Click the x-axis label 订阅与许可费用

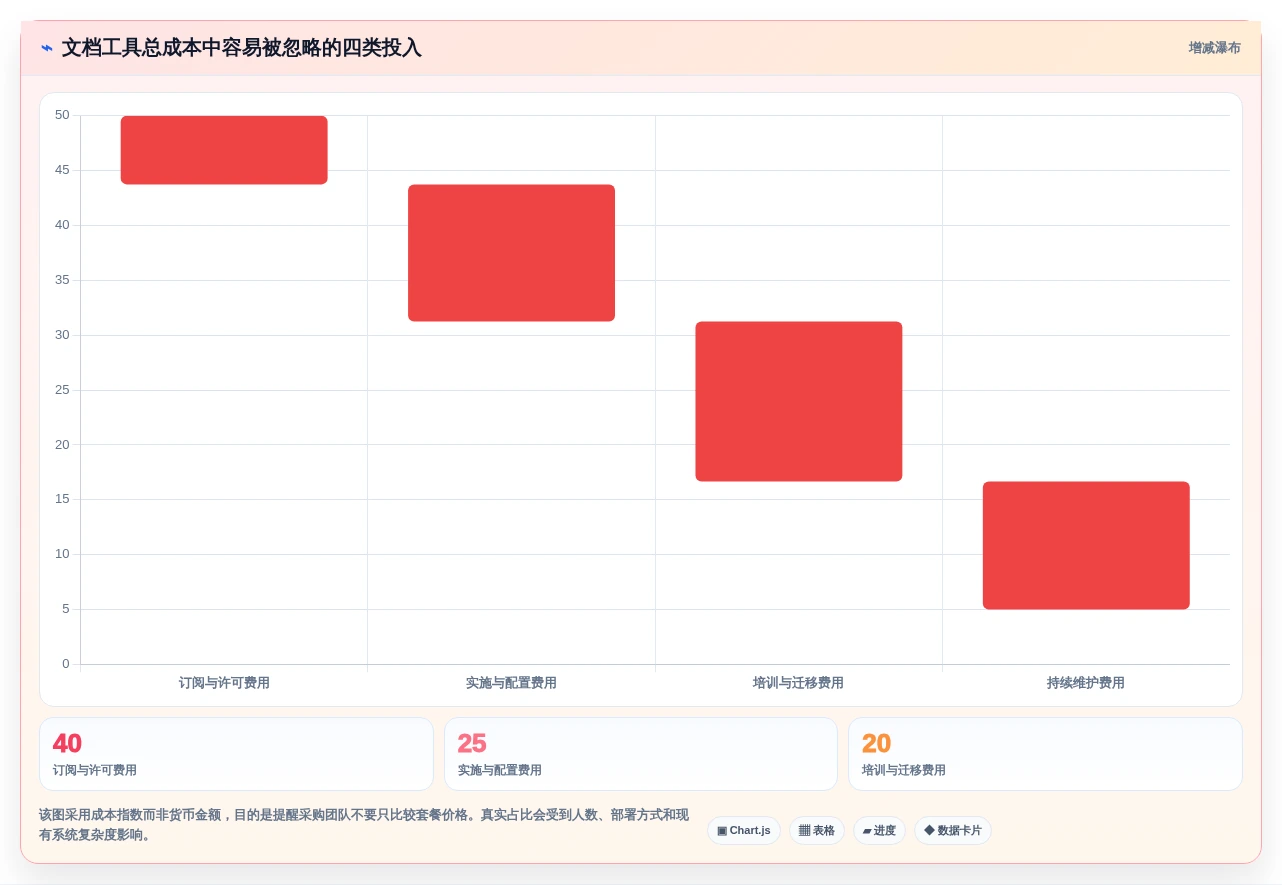(x=224, y=683)
